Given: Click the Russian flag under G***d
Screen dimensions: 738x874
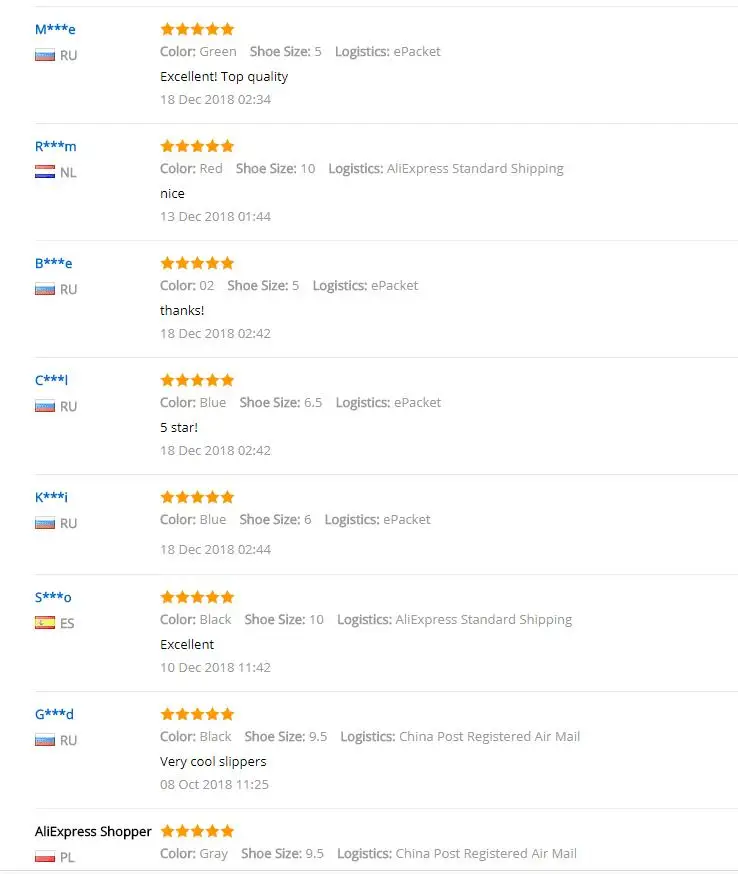Looking at the screenshot, I should tap(44, 741).
